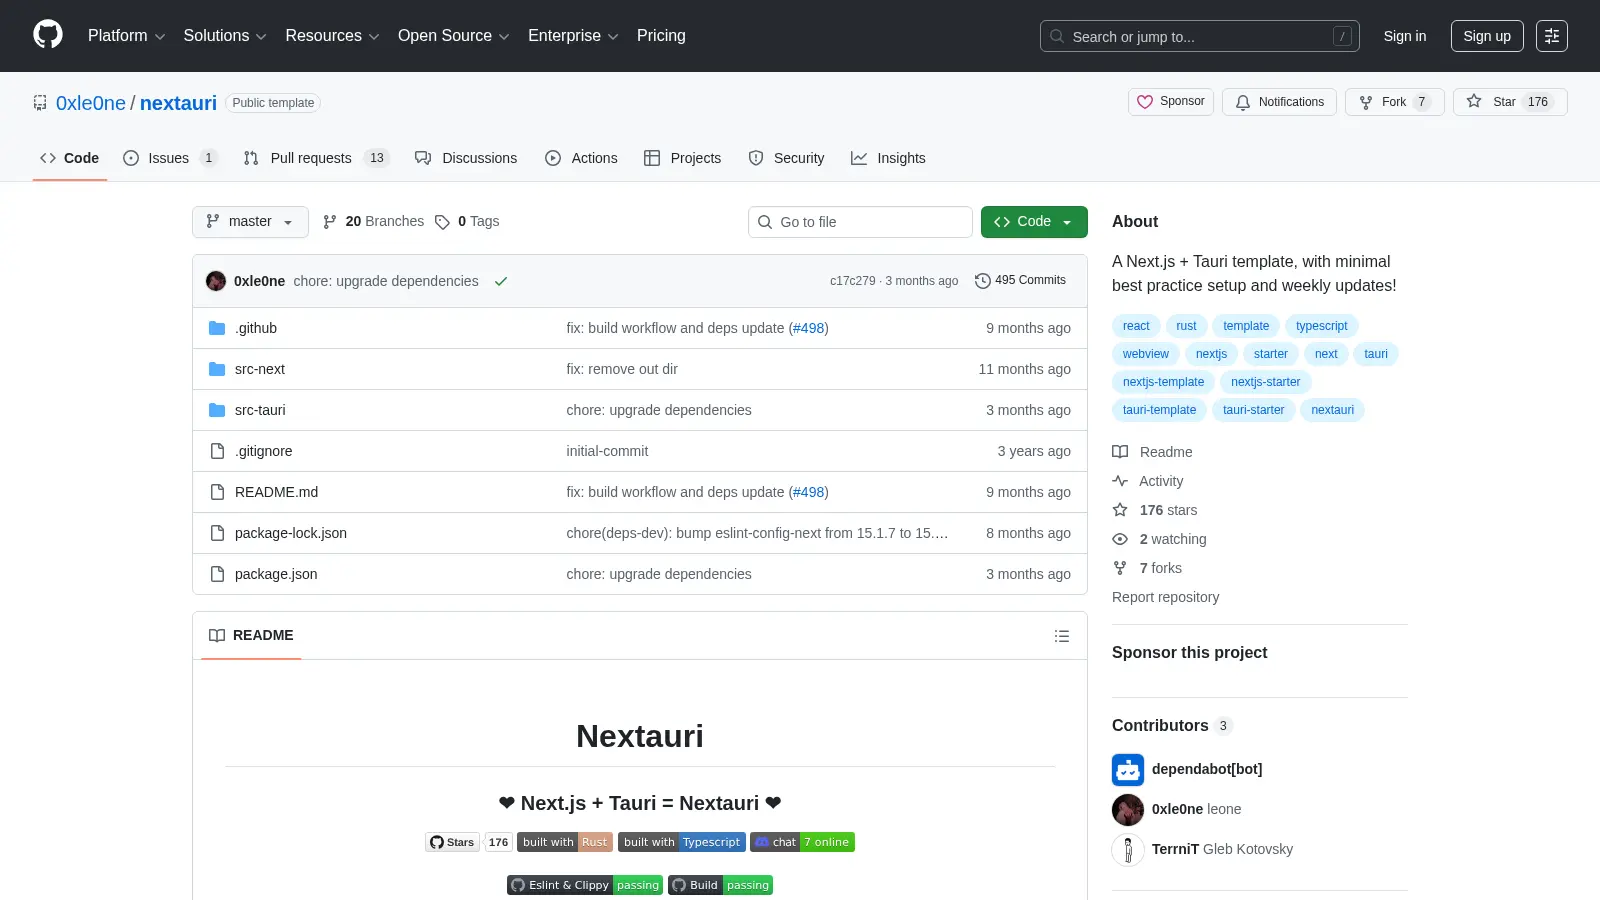
Task: Open dependabot[bot] contributor avatar
Action: coord(1128,769)
